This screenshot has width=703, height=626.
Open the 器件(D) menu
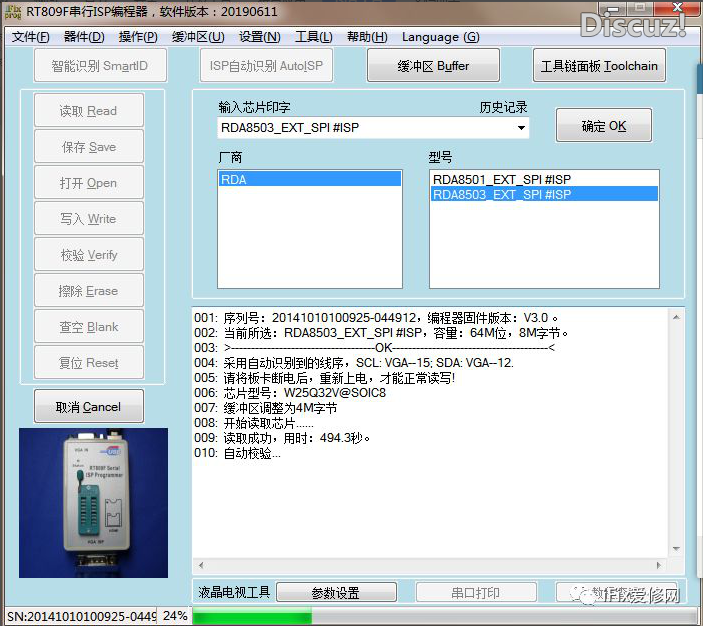(84, 37)
